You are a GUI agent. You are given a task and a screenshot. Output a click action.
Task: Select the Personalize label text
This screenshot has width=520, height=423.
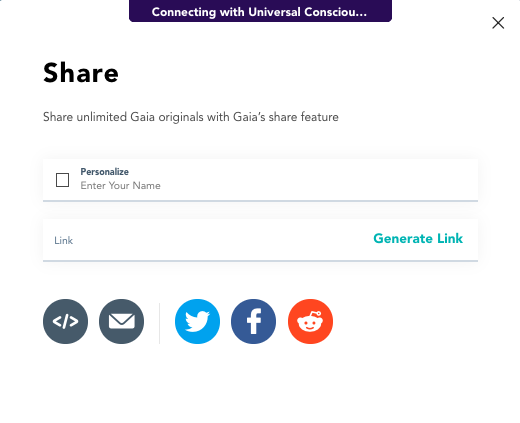105,172
